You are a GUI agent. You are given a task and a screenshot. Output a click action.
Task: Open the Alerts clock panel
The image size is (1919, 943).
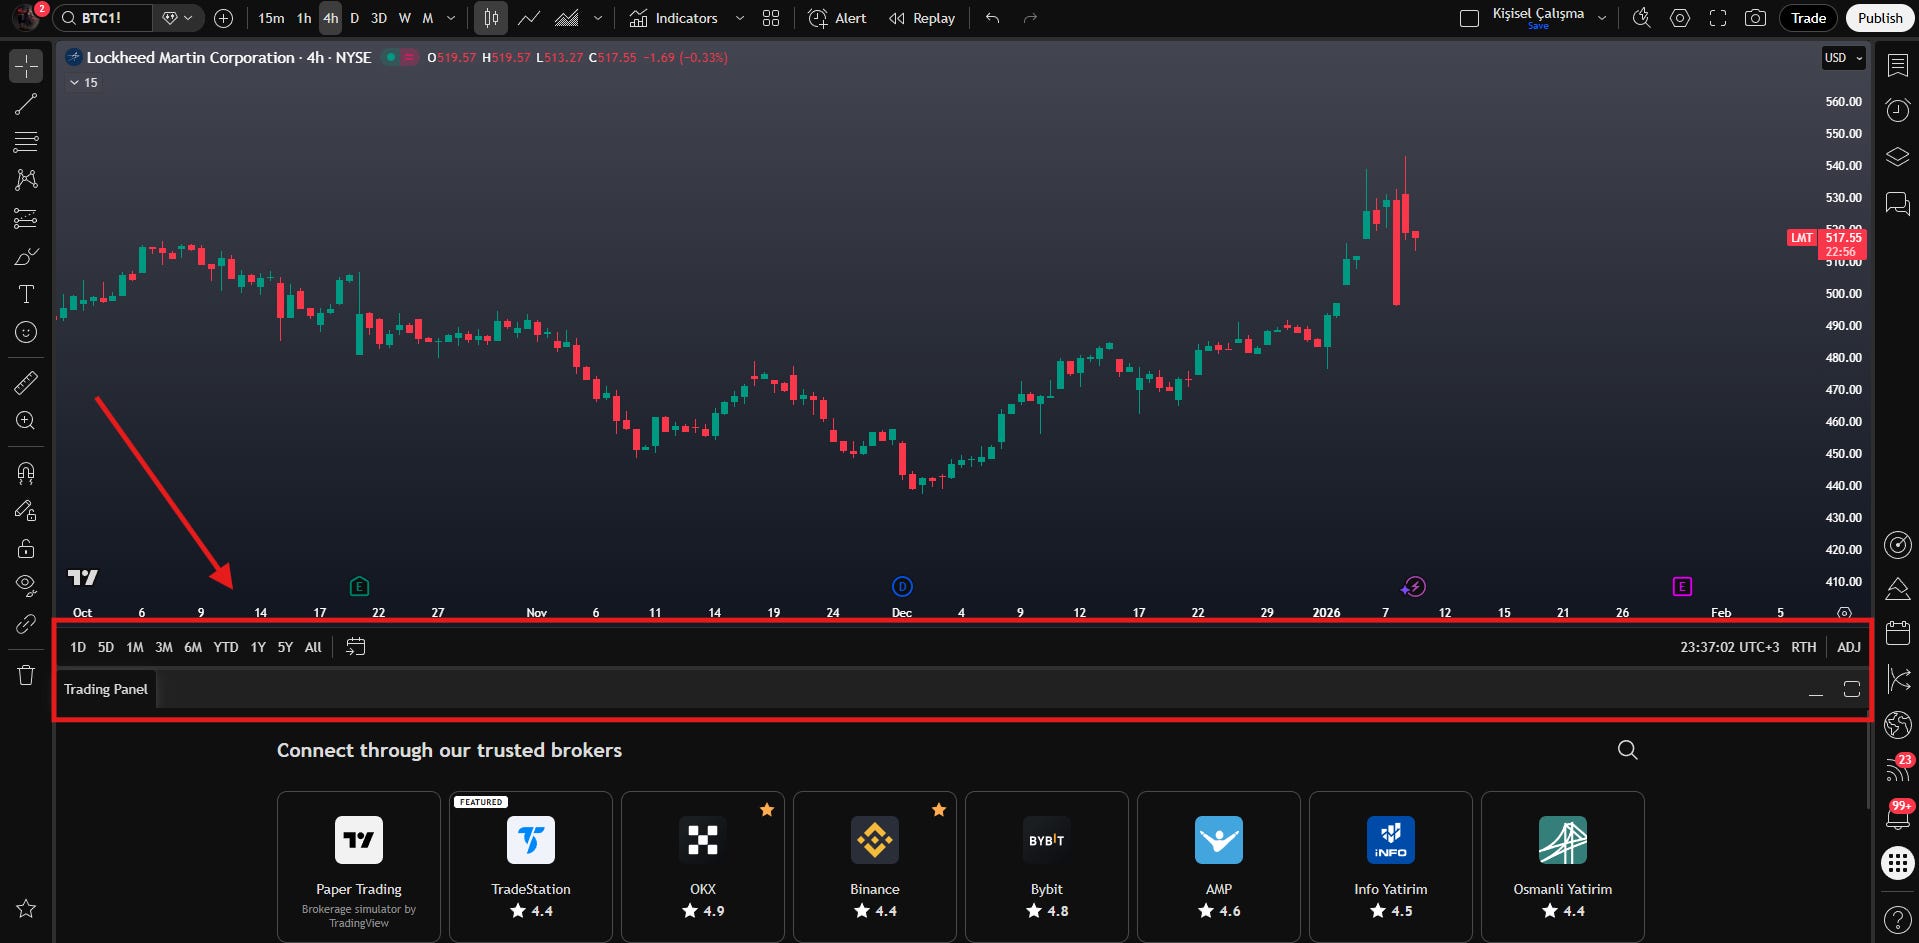tap(1897, 110)
